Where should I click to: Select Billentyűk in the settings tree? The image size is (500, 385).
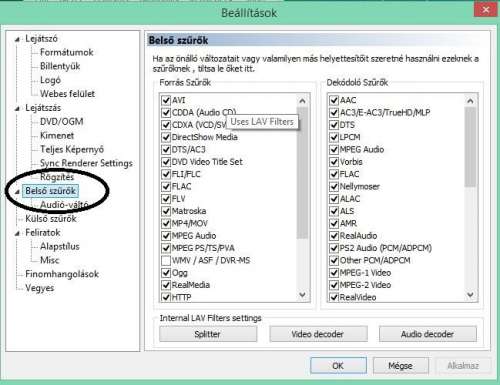coord(60,66)
